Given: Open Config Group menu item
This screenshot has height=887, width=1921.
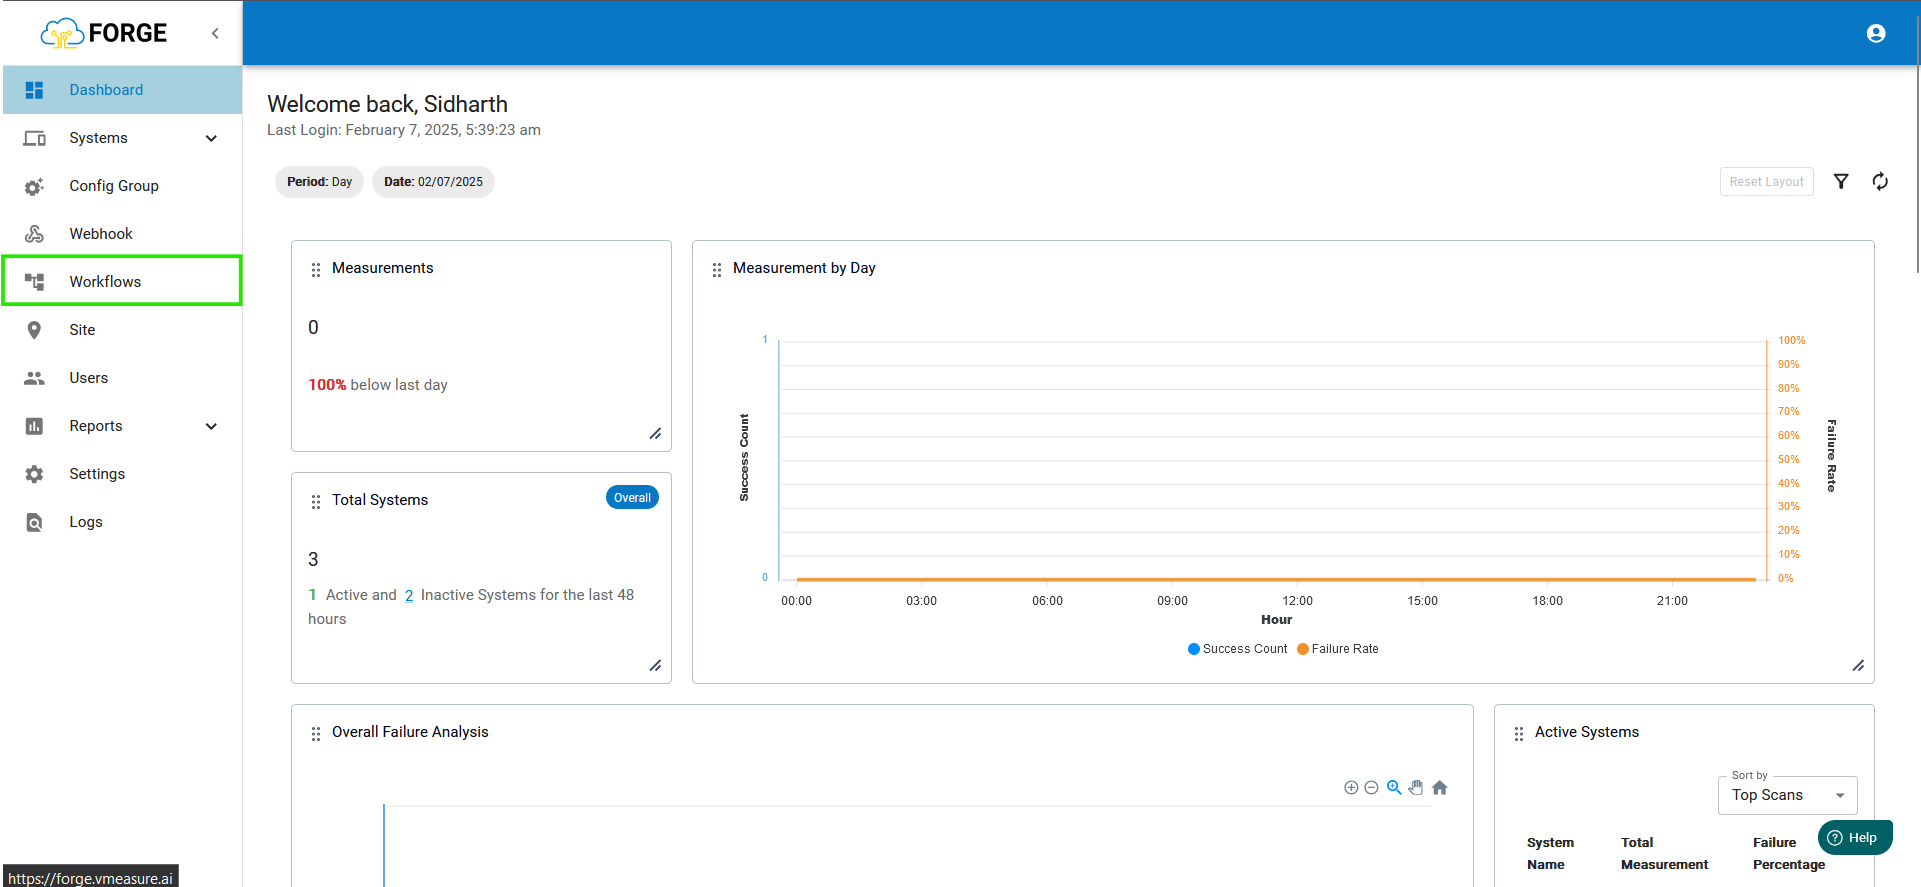Looking at the screenshot, I should [x=122, y=186].
